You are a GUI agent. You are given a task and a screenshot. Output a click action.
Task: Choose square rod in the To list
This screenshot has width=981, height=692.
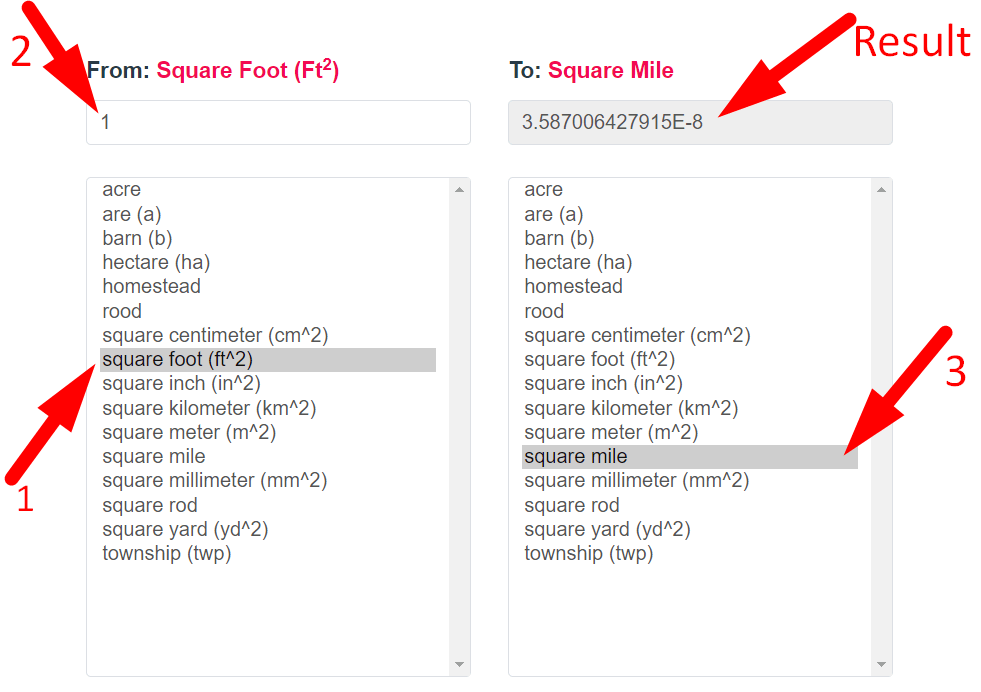click(x=571, y=505)
